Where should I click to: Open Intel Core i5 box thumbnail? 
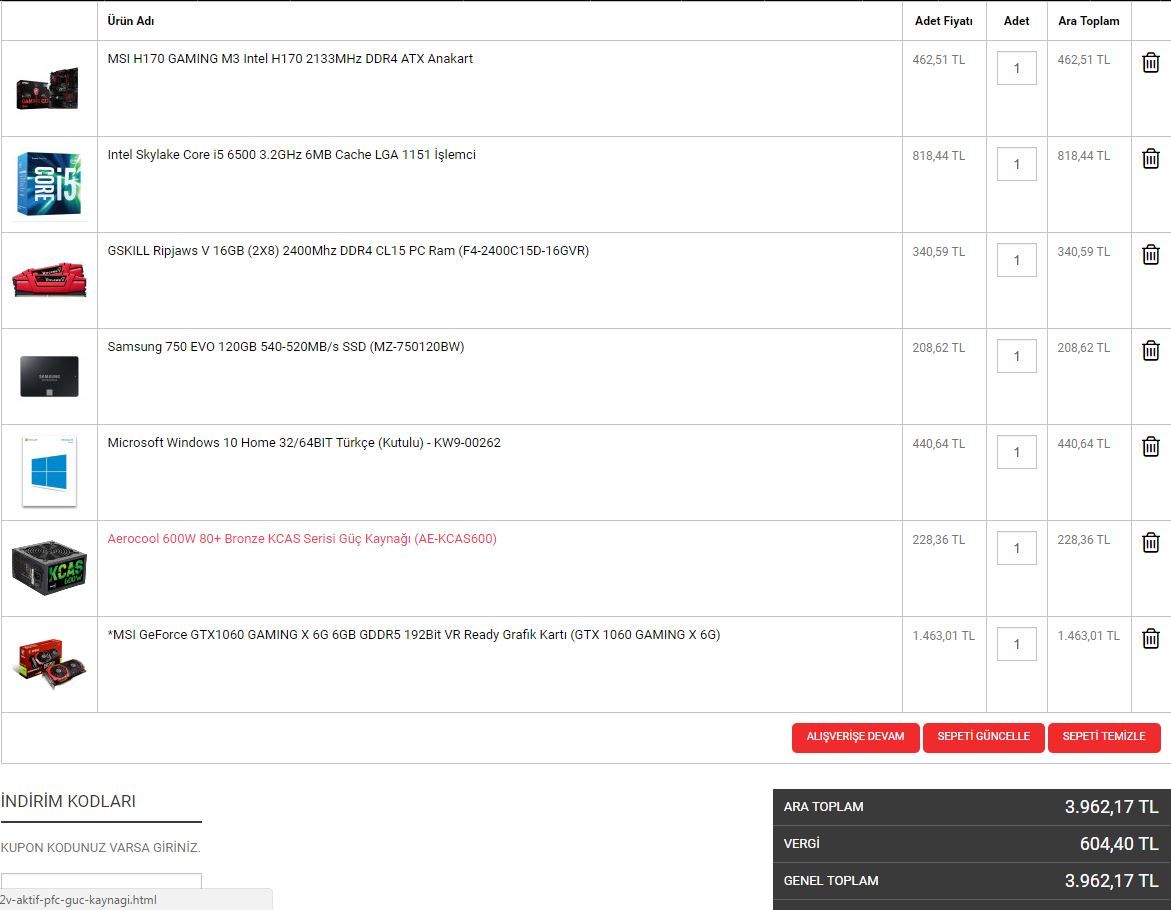(49, 184)
